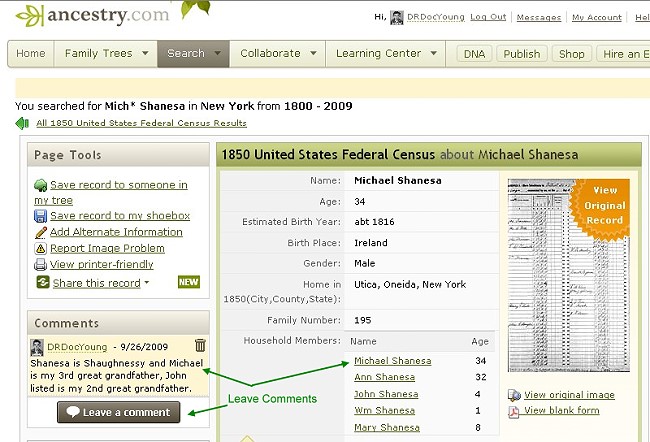This screenshot has width=650, height=442.
Task: Click Save record to my shoebox
Action: pyautogui.click(x=120, y=216)
